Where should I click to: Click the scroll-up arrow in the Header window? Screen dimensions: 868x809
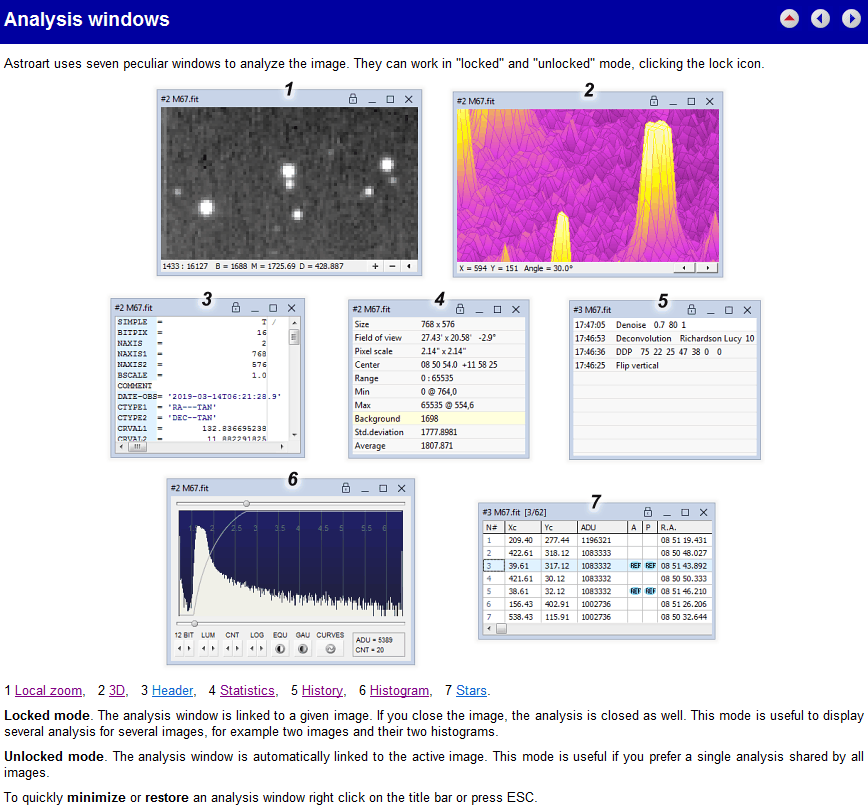tap(294, 322)
